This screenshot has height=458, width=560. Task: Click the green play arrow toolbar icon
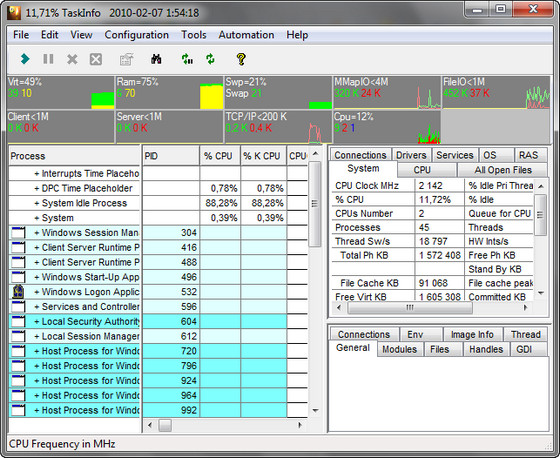coord(25,59)
